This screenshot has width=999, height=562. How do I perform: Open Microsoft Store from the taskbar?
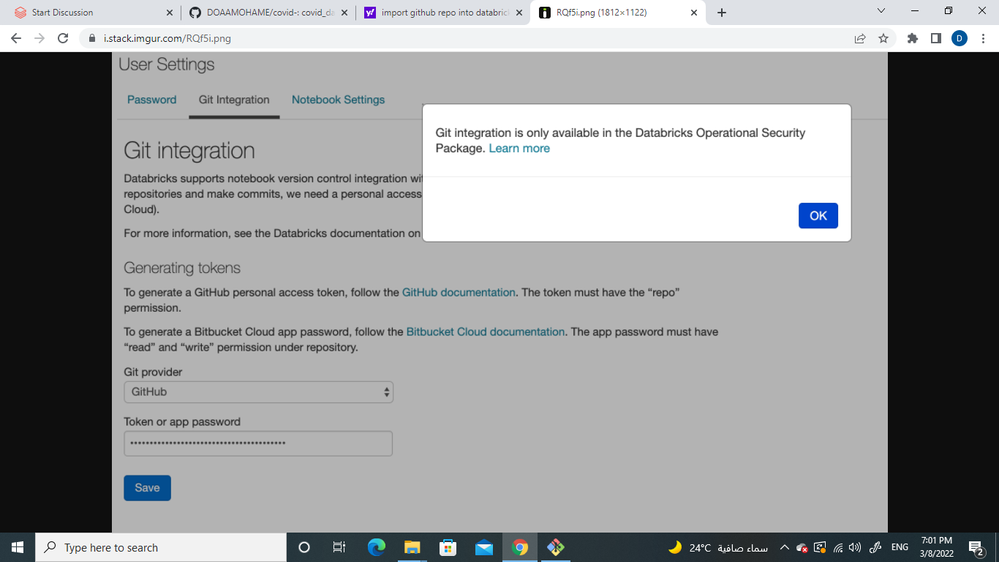pos(448,547)
